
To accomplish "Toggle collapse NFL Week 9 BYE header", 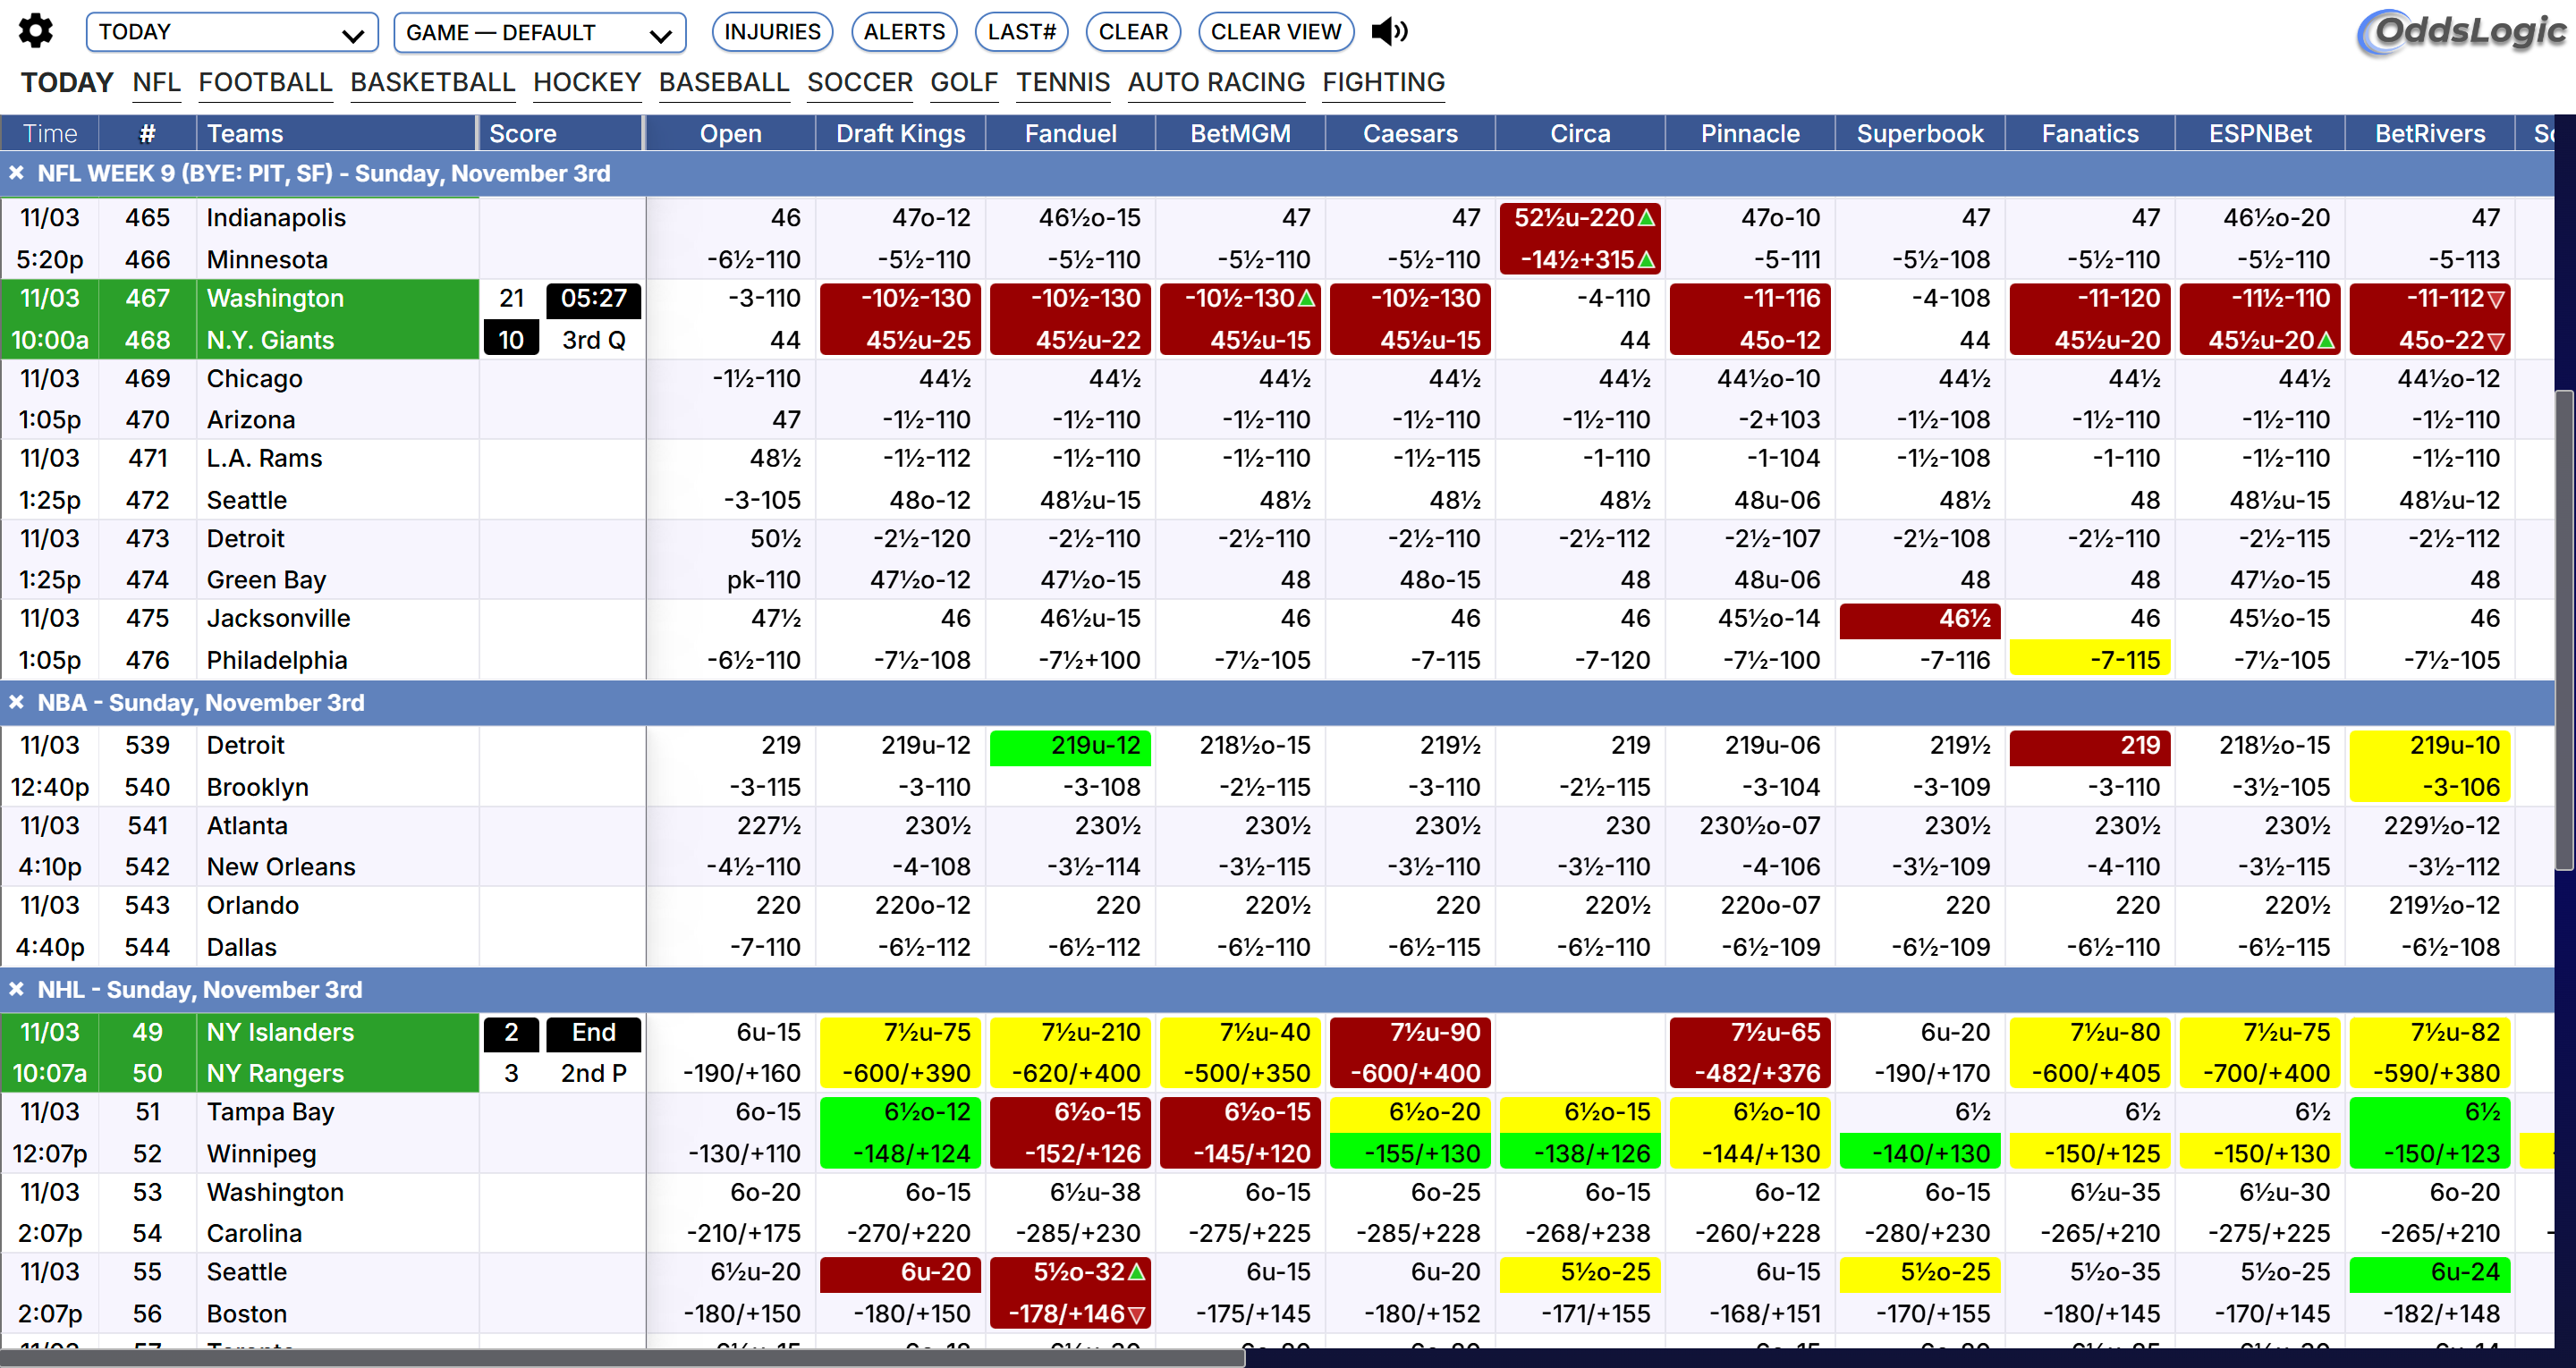I will click(15, 172).
